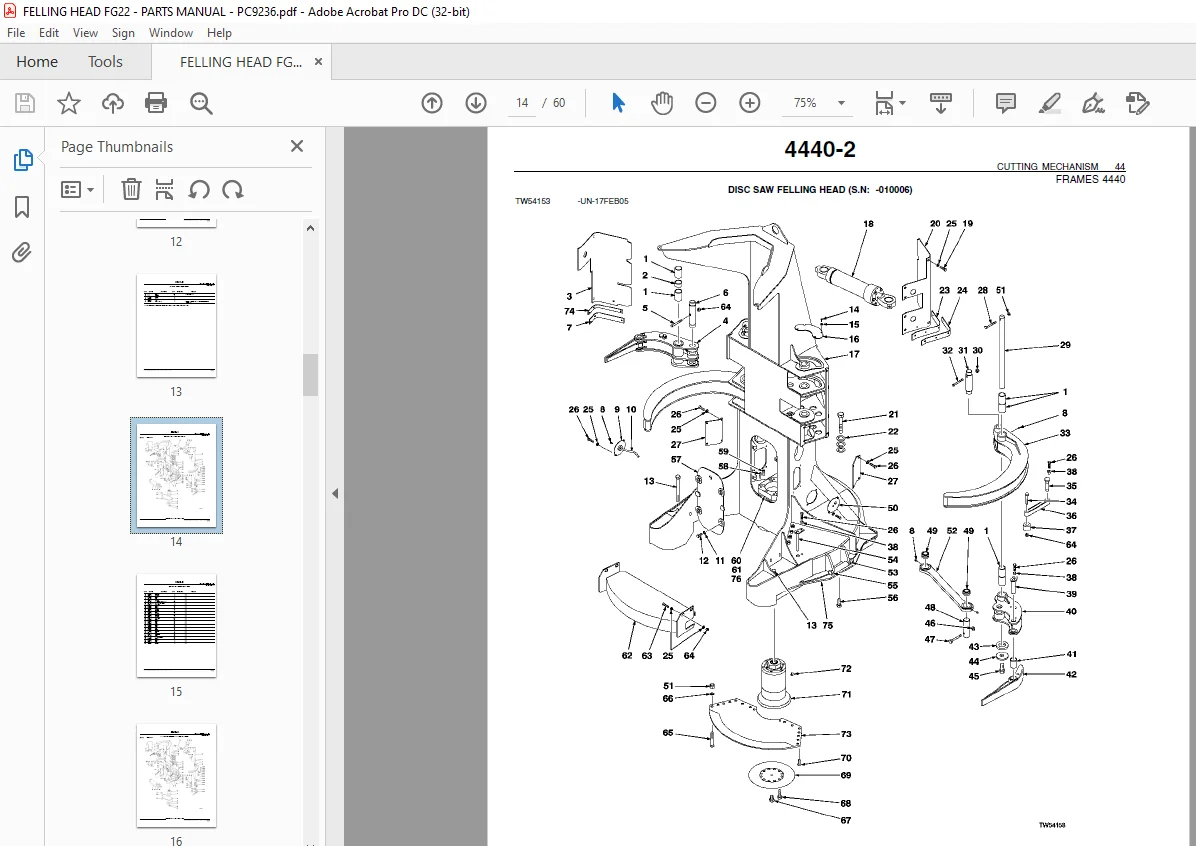1196x846 pixels.
Task: Select page 14 thumbnail
Action: pos(176,475)
